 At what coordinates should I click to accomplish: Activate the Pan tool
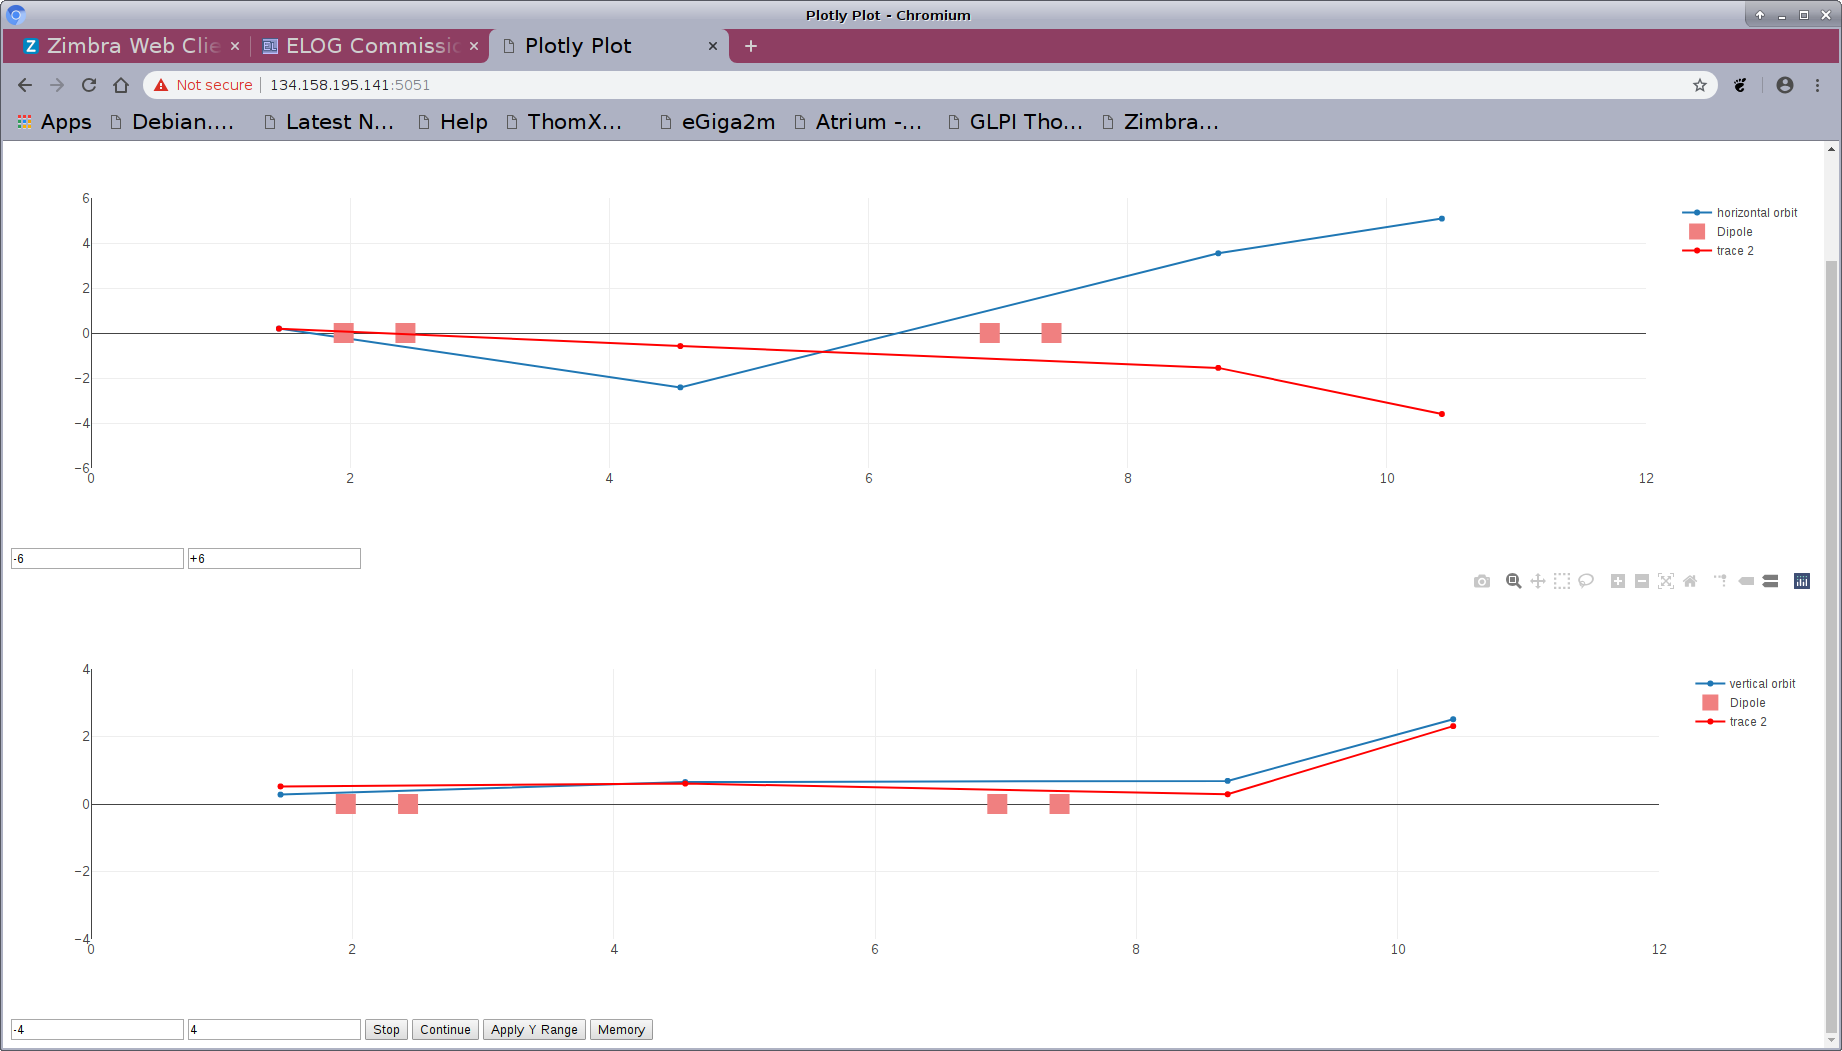[1538, 581]
